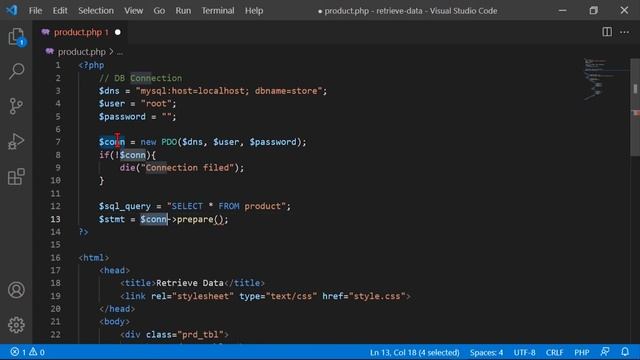Image resolution: width=640 pixels, height=360 pixels.
Task: Click the prd_tbl class value
Action: [200, 334]
